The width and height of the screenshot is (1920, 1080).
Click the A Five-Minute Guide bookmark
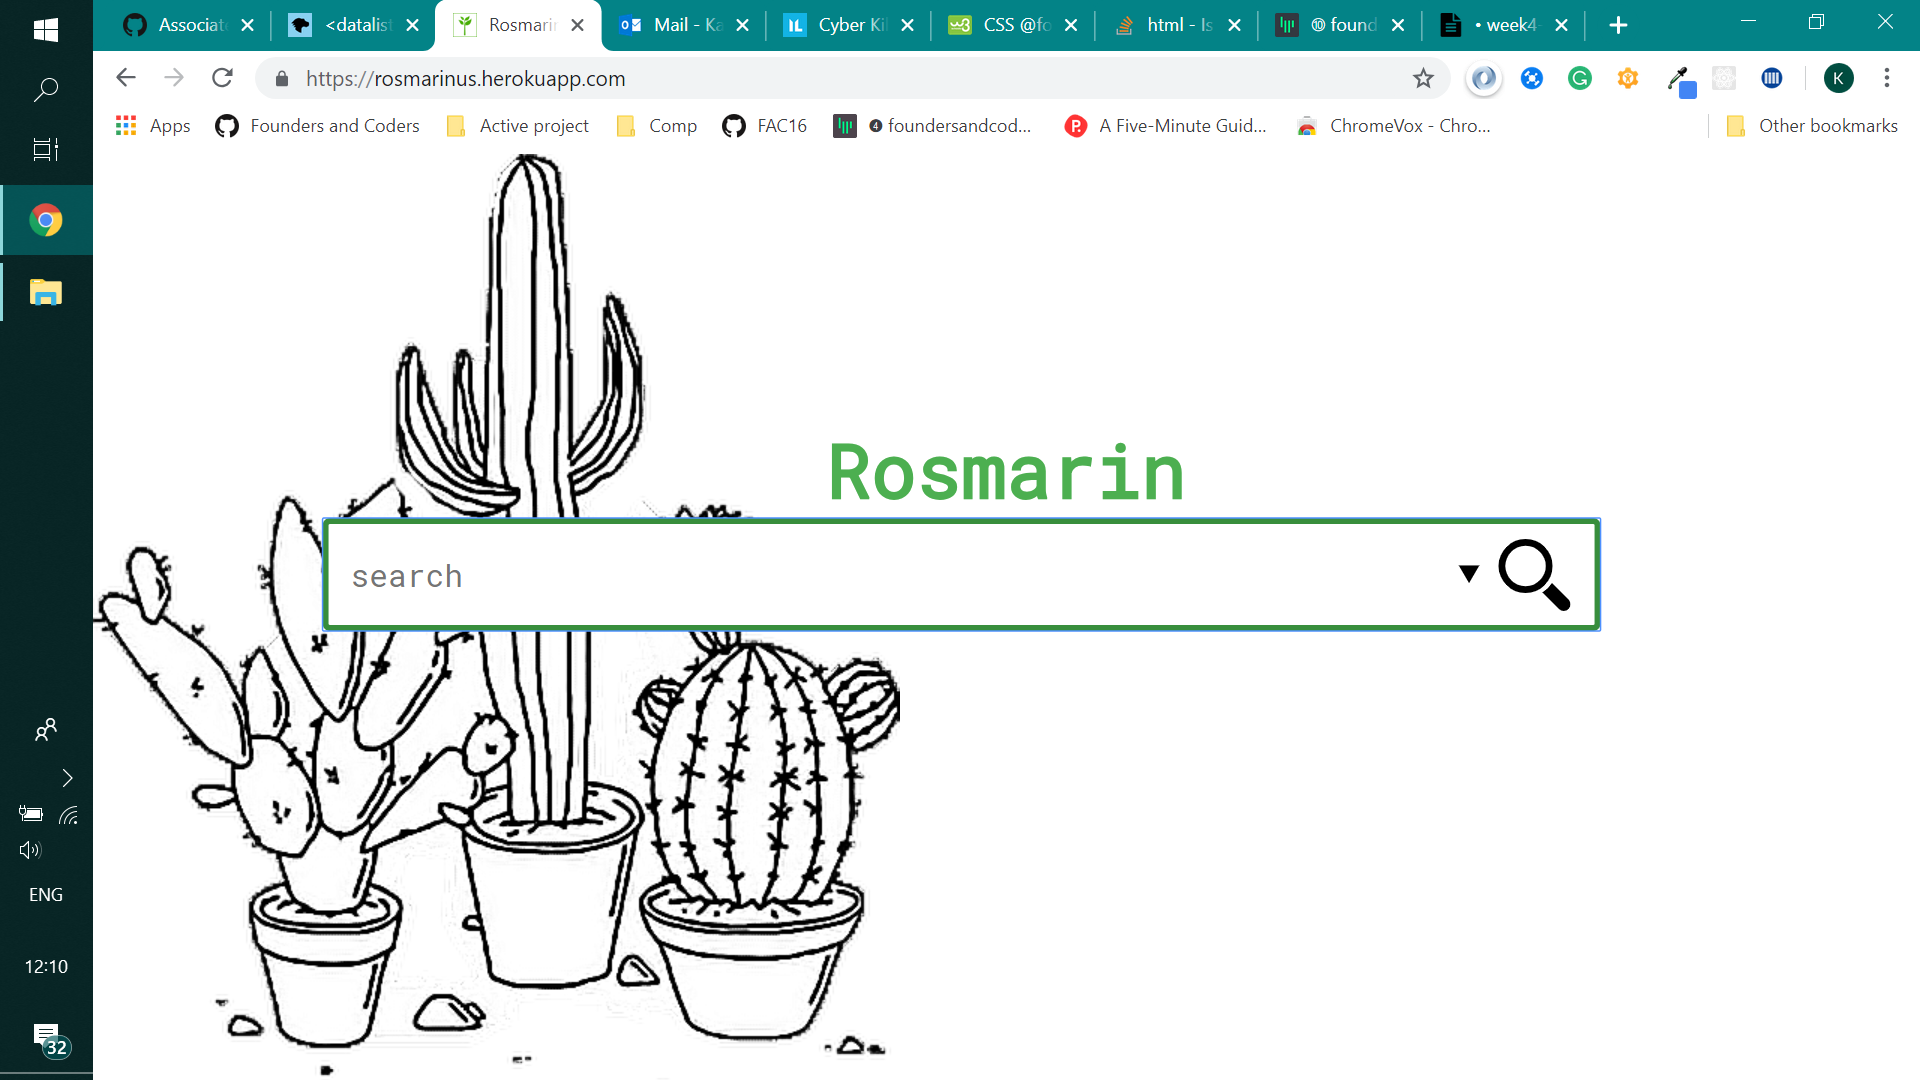(1179, 124)
